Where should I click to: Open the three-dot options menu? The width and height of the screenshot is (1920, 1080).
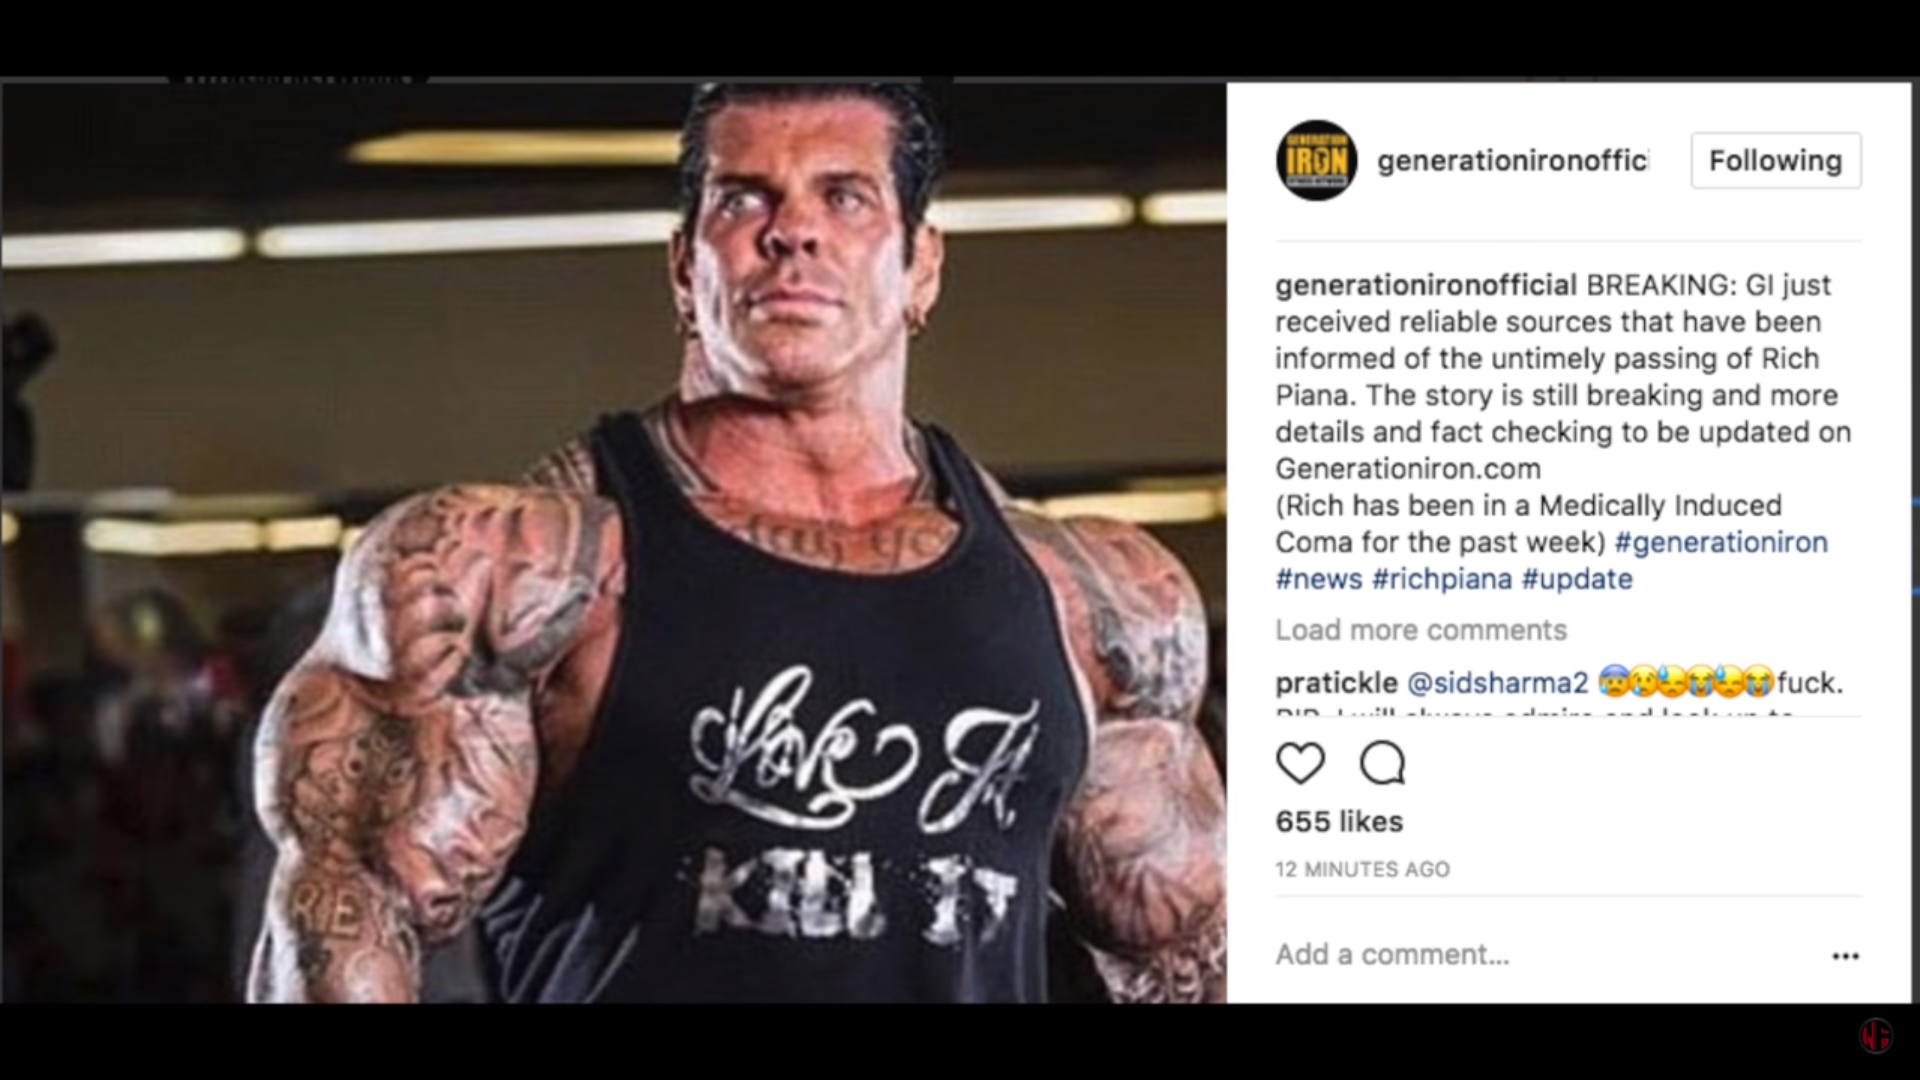(x=1845, y=956)
